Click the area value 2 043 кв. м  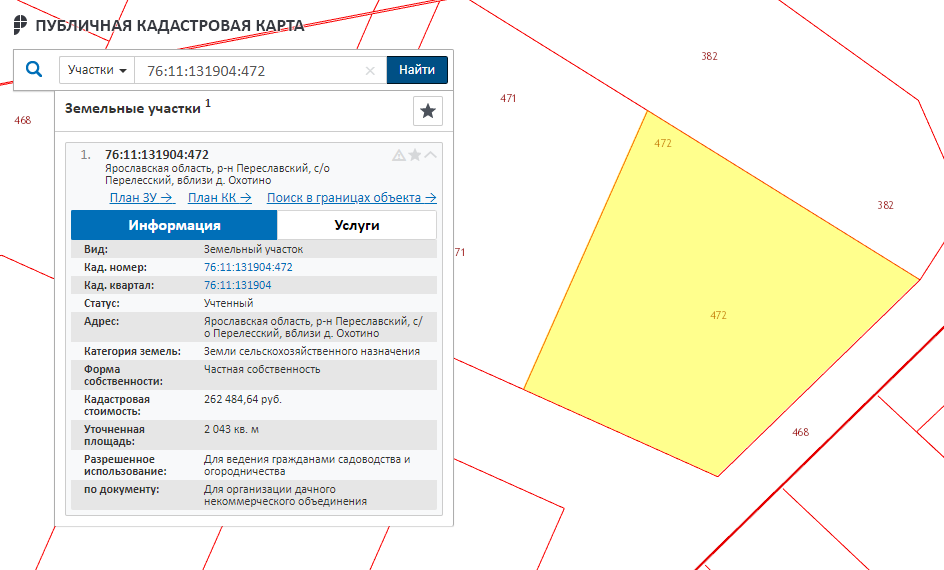[231, 429]
